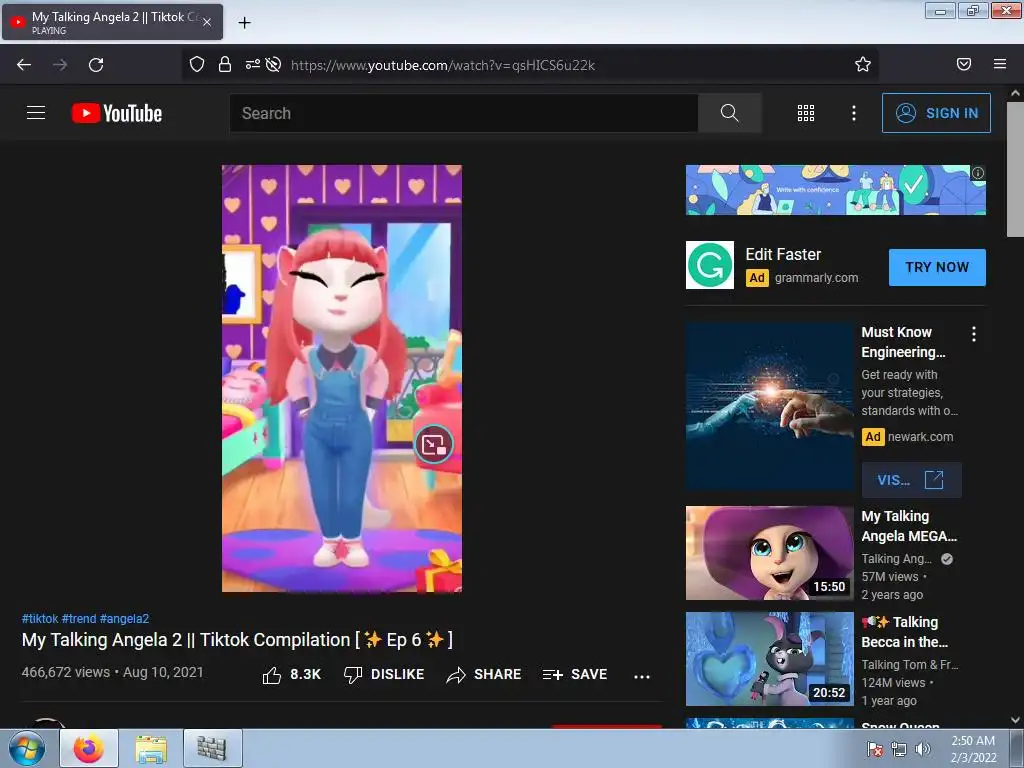This screenshot has height=768, width=1024.
Task: Bookmark this page with the star
Action: coord(863,64)
